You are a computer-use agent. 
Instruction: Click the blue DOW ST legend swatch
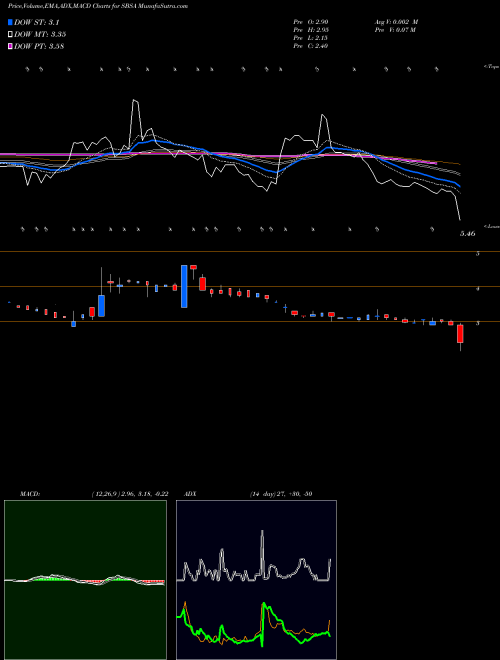pyautogui.click(x=11, y=22)
